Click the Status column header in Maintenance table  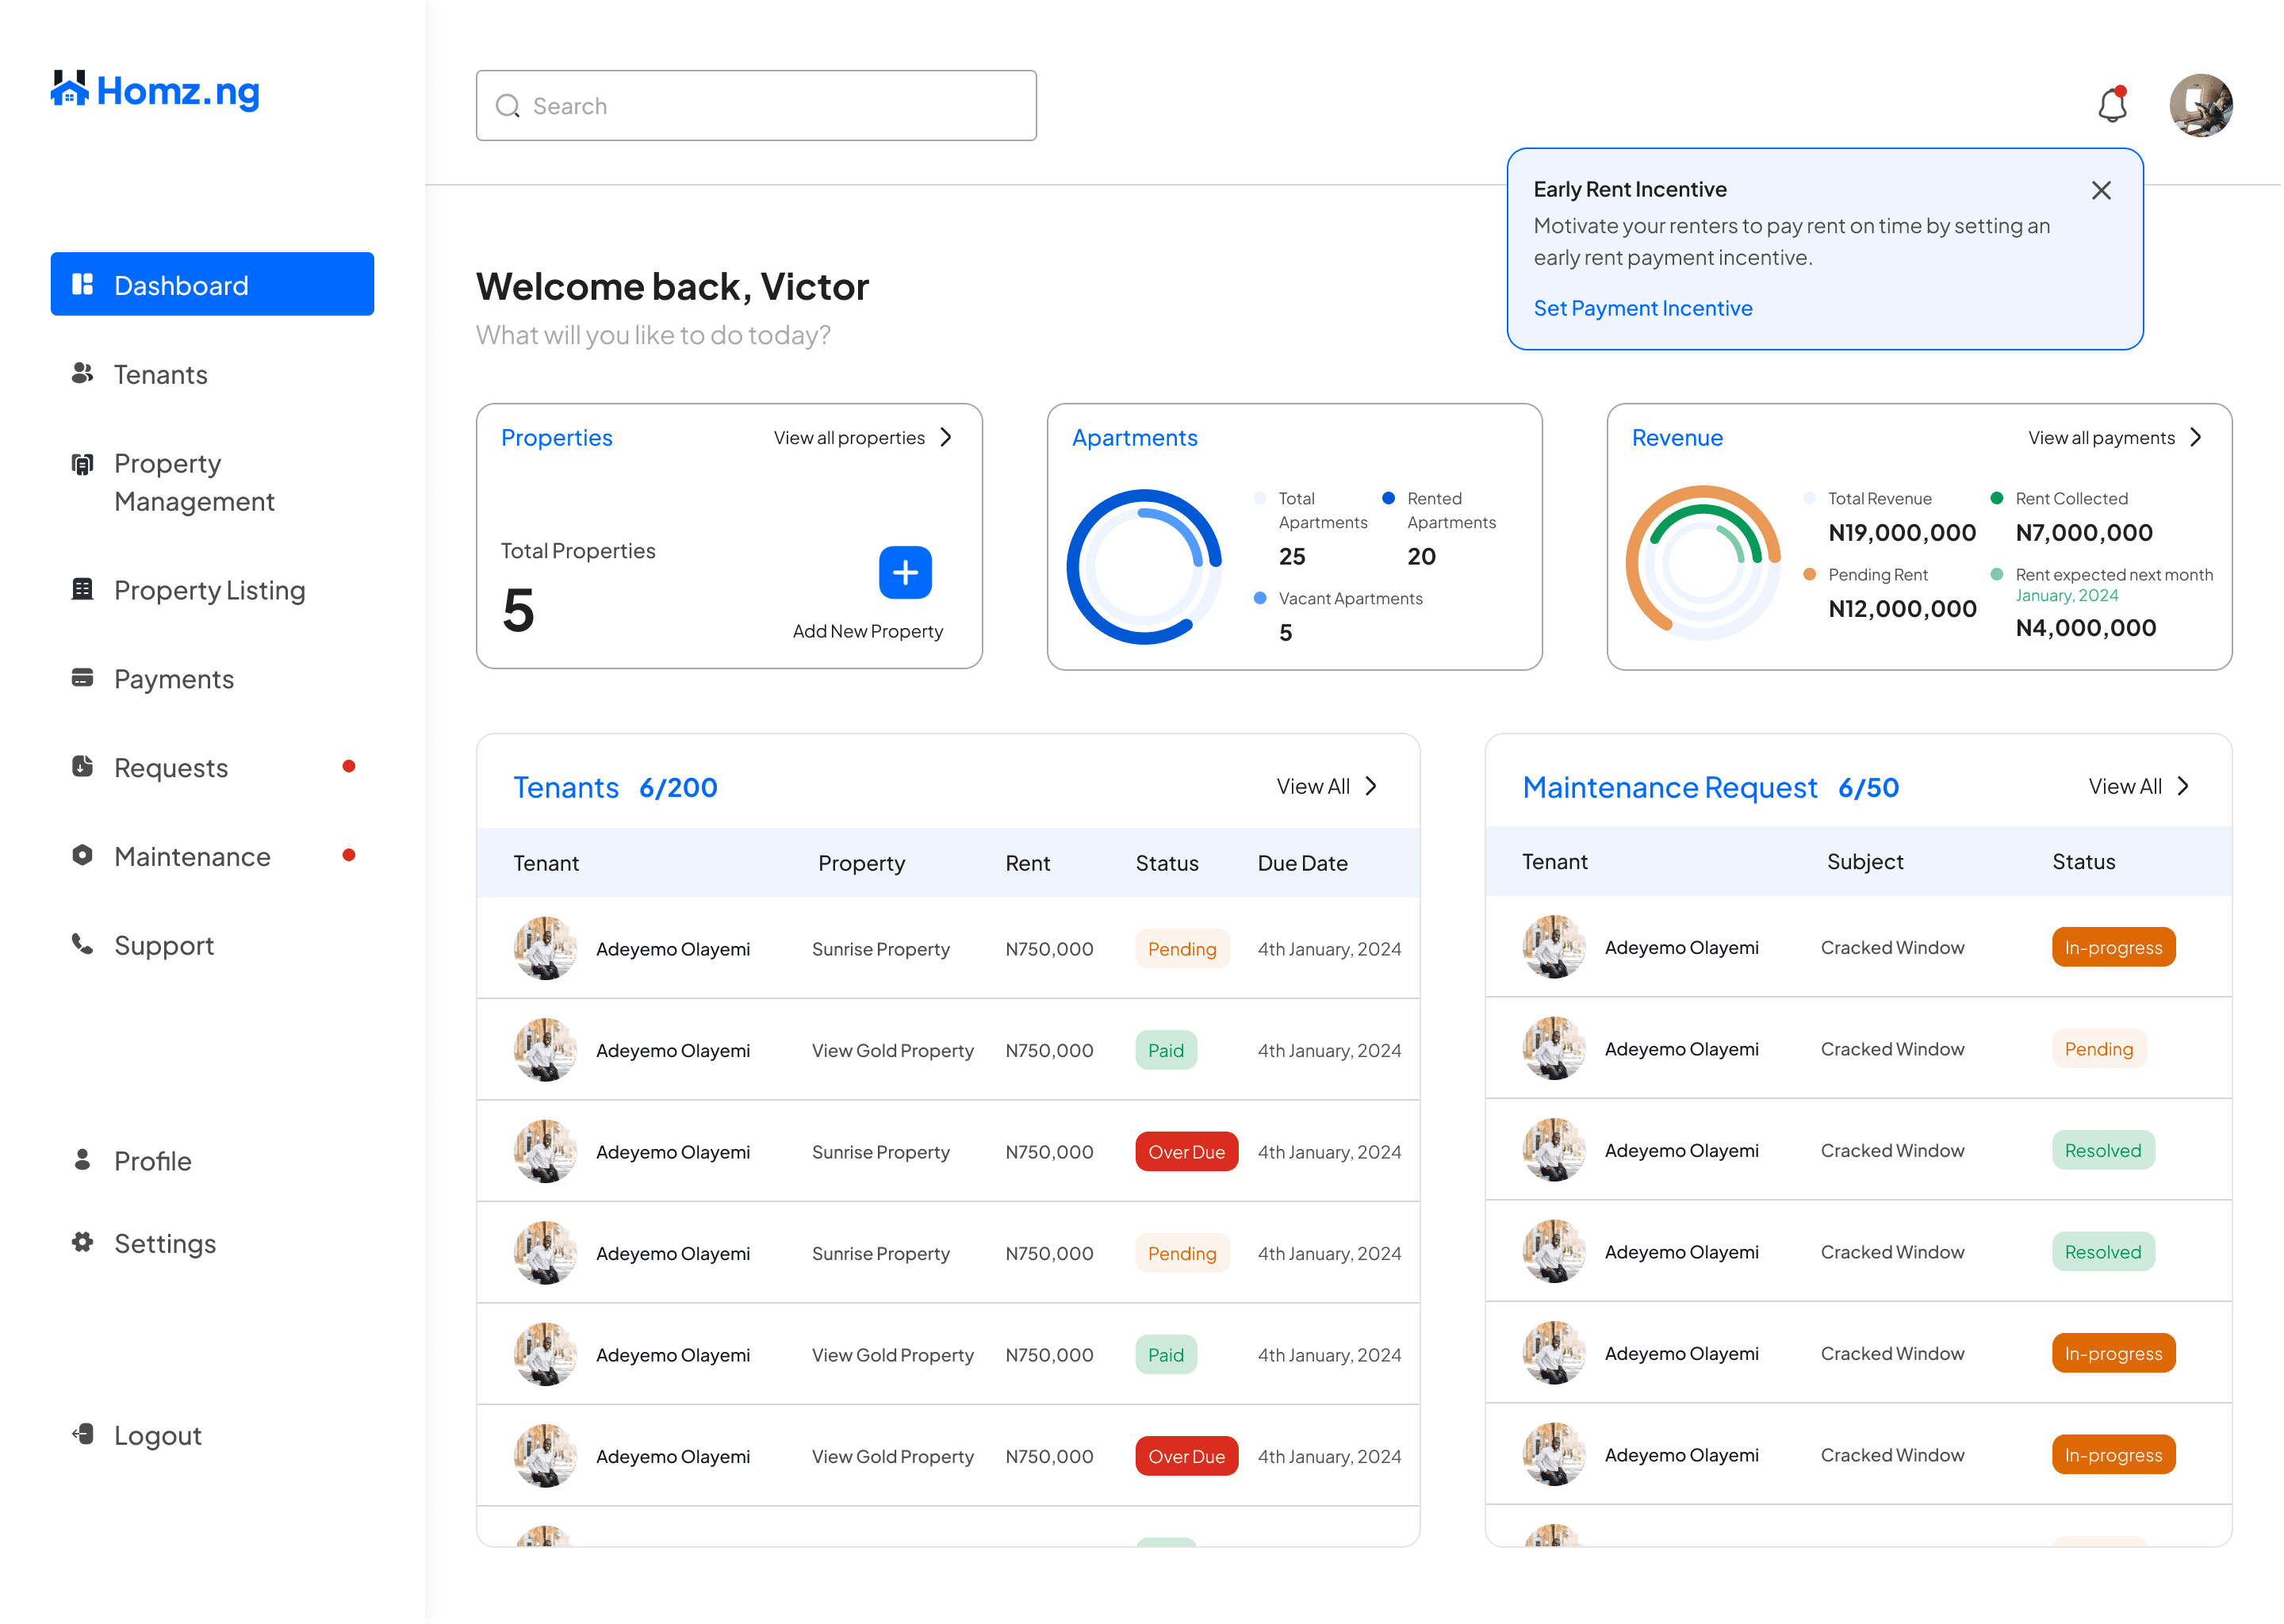[2083, 862]
